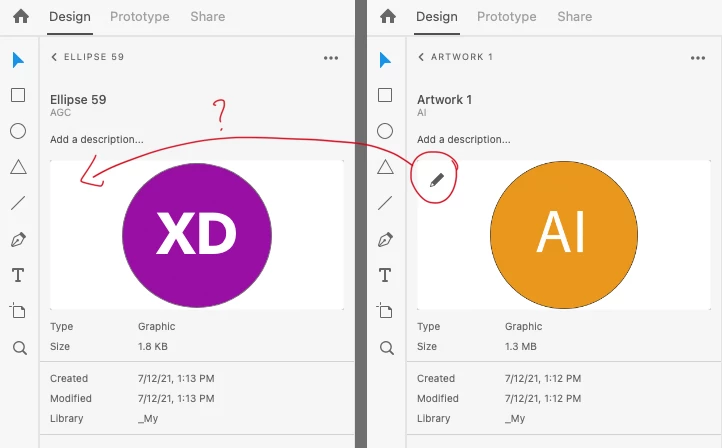Select the Ellipse tool in right window

[385, 131]
